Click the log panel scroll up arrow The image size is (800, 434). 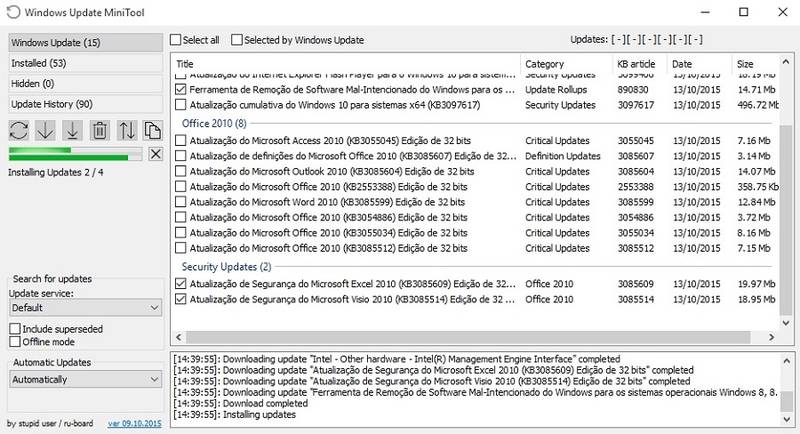point(786,361)
